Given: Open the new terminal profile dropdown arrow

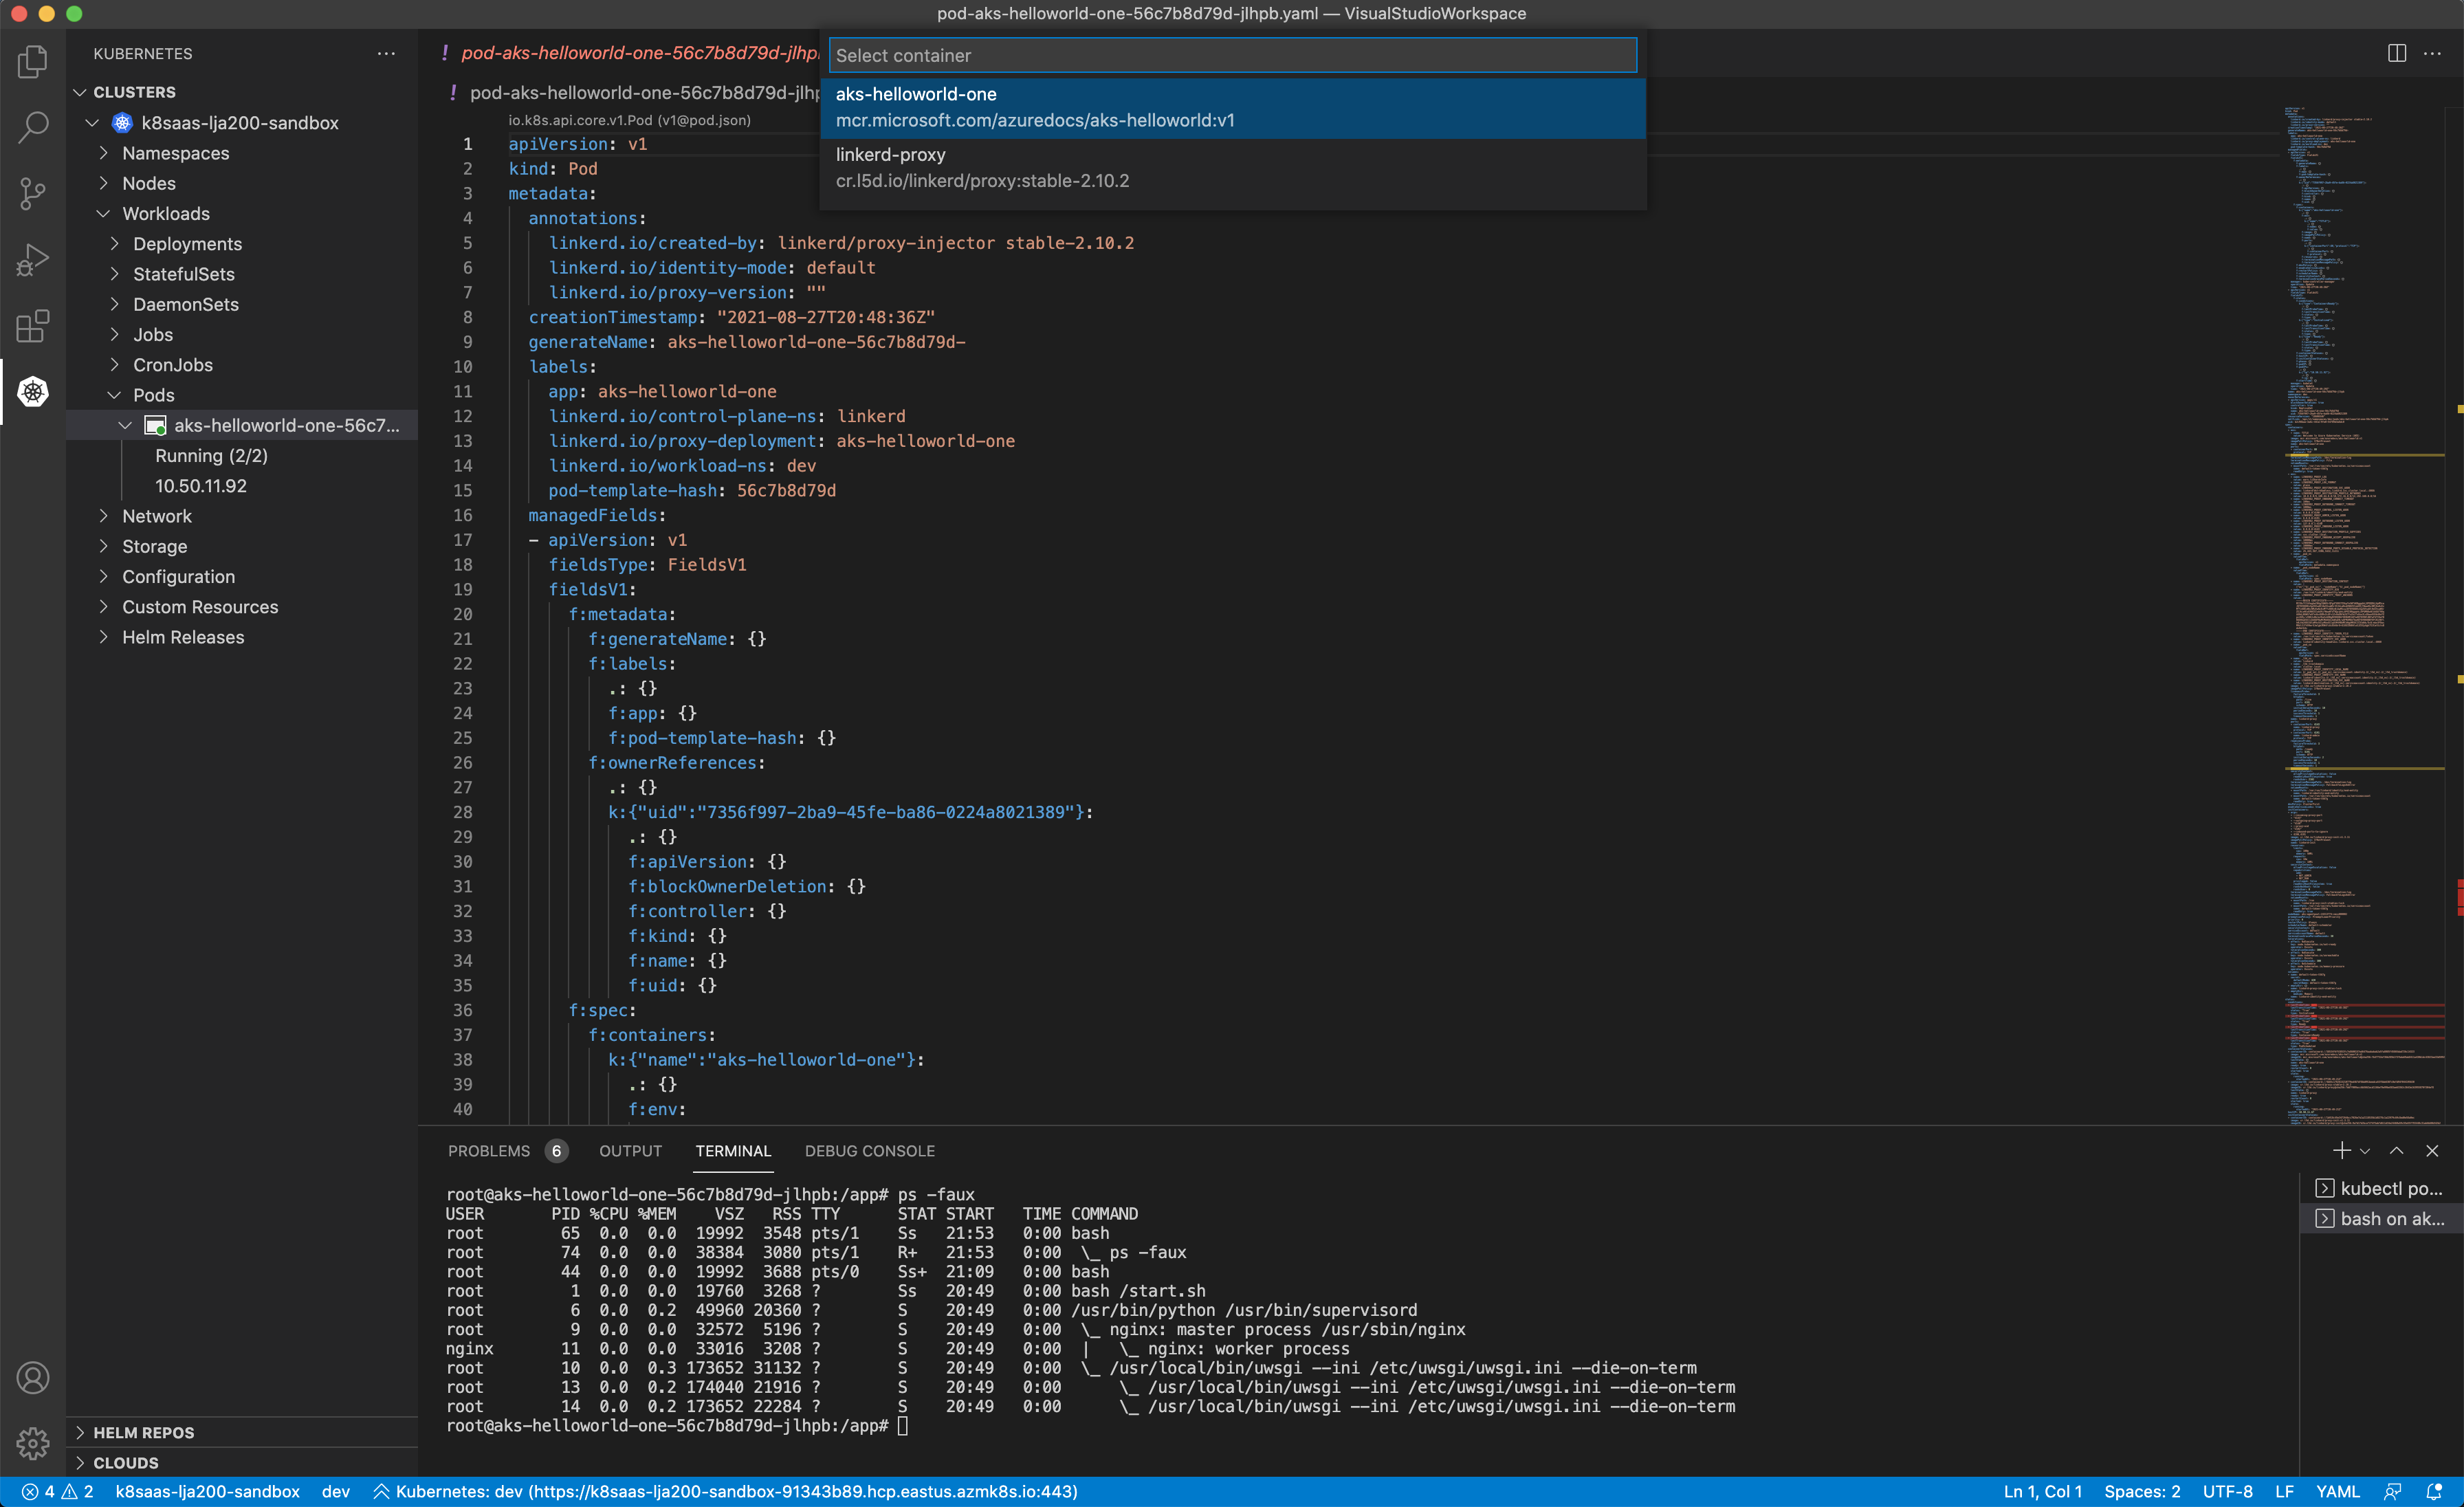Looking at the screenshot, I should point(2365,1152).
